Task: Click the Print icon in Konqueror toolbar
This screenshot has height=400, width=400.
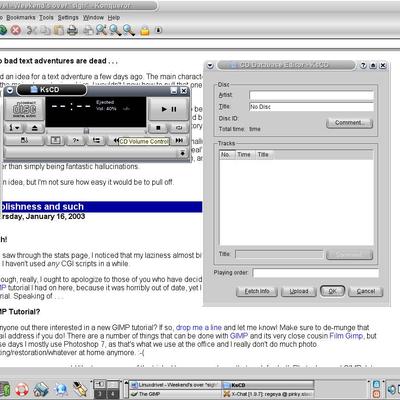Action: click(x=72, y=30)
